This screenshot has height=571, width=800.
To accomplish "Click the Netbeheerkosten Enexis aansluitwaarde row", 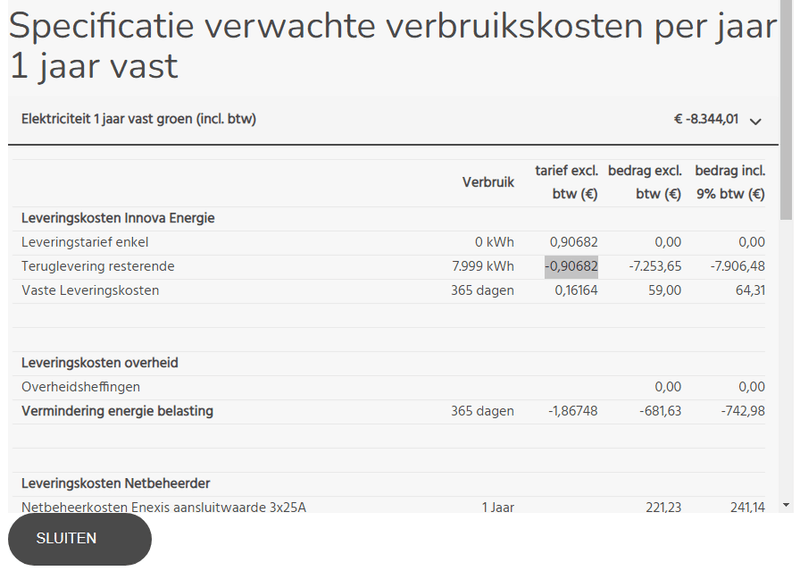I will 163,507.
